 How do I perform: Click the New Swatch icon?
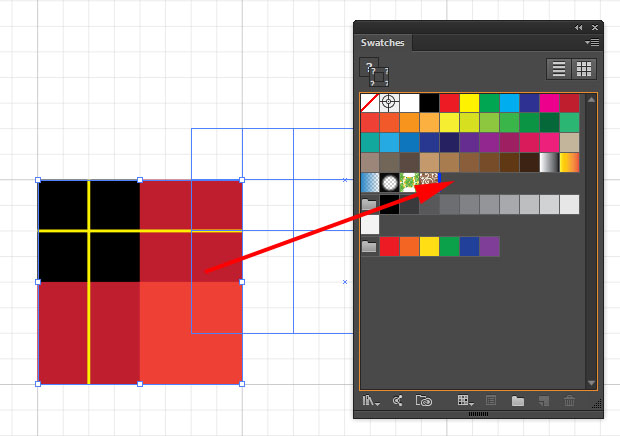(x=544, y=401)
